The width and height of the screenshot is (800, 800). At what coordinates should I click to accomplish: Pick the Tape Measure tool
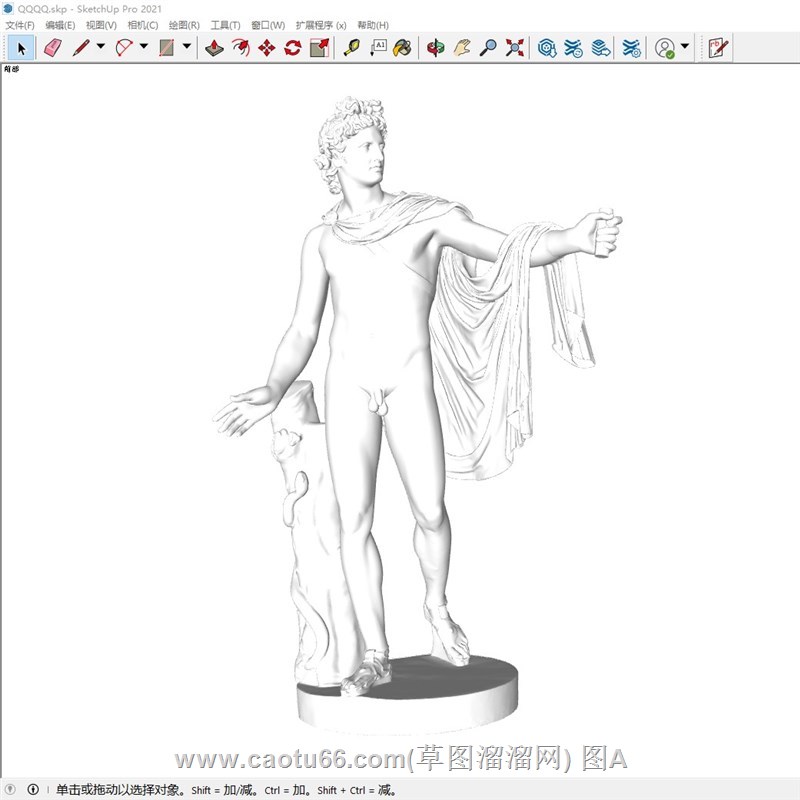point(351,47)
